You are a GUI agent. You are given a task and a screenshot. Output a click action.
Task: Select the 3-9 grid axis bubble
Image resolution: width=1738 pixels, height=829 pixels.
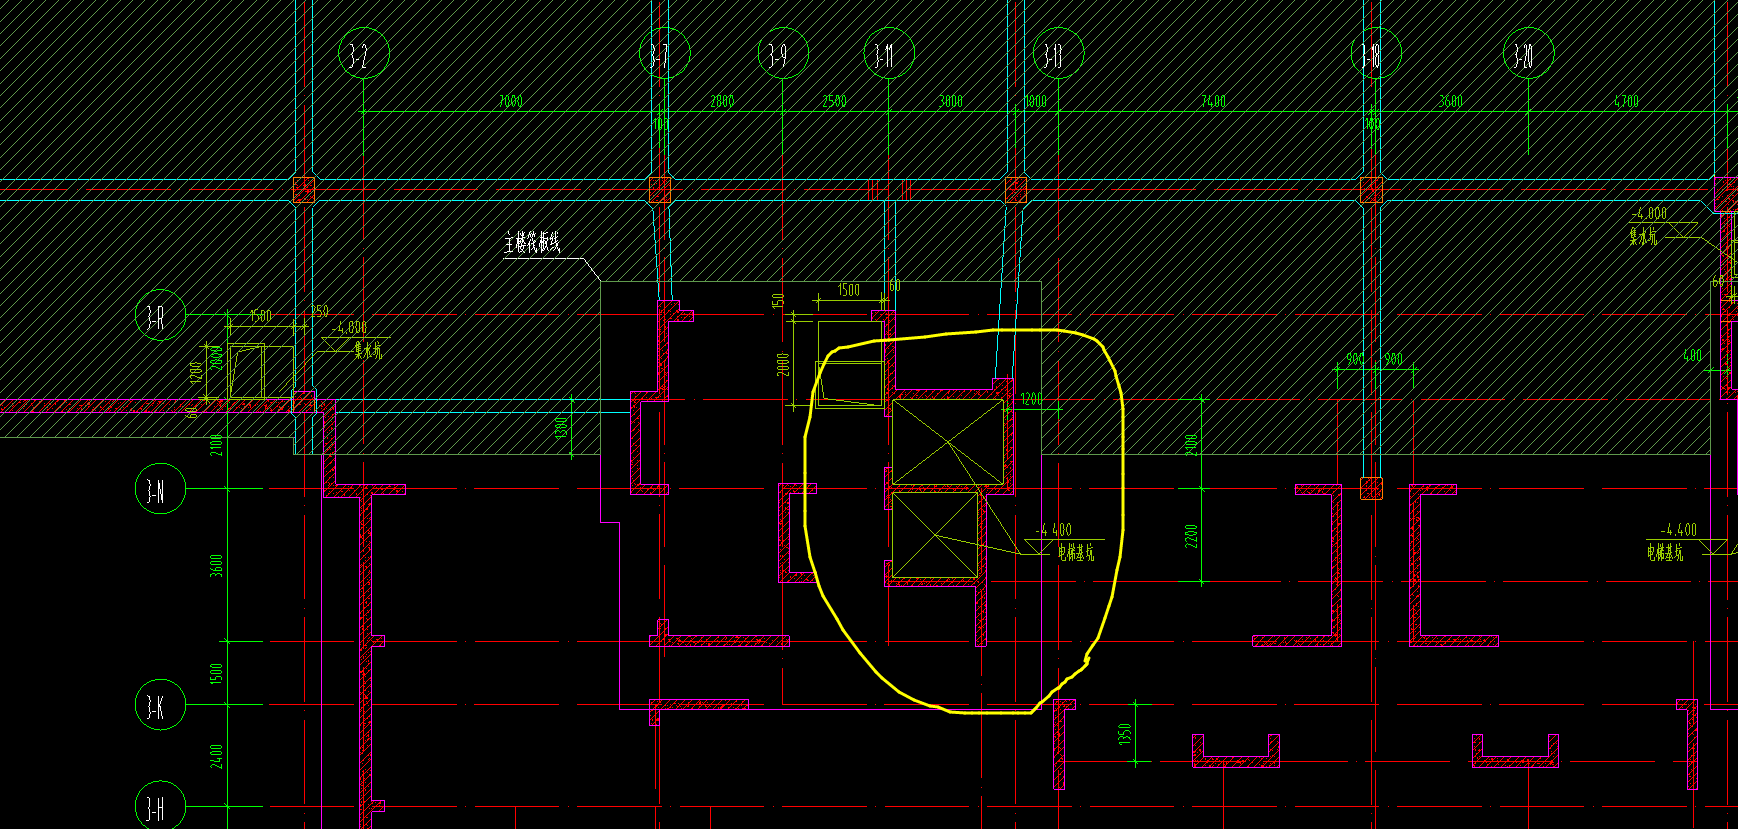point(782,54)
